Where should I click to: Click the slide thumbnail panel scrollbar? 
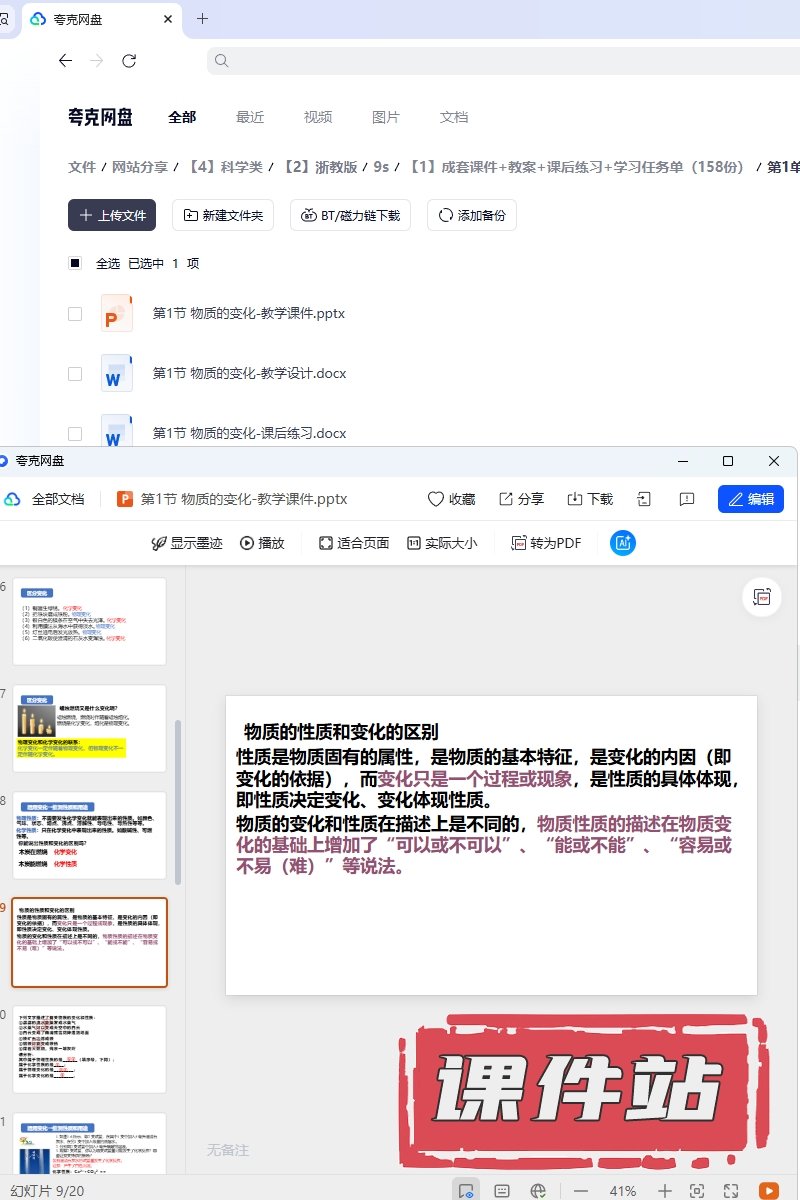click(x=178, y=800)
